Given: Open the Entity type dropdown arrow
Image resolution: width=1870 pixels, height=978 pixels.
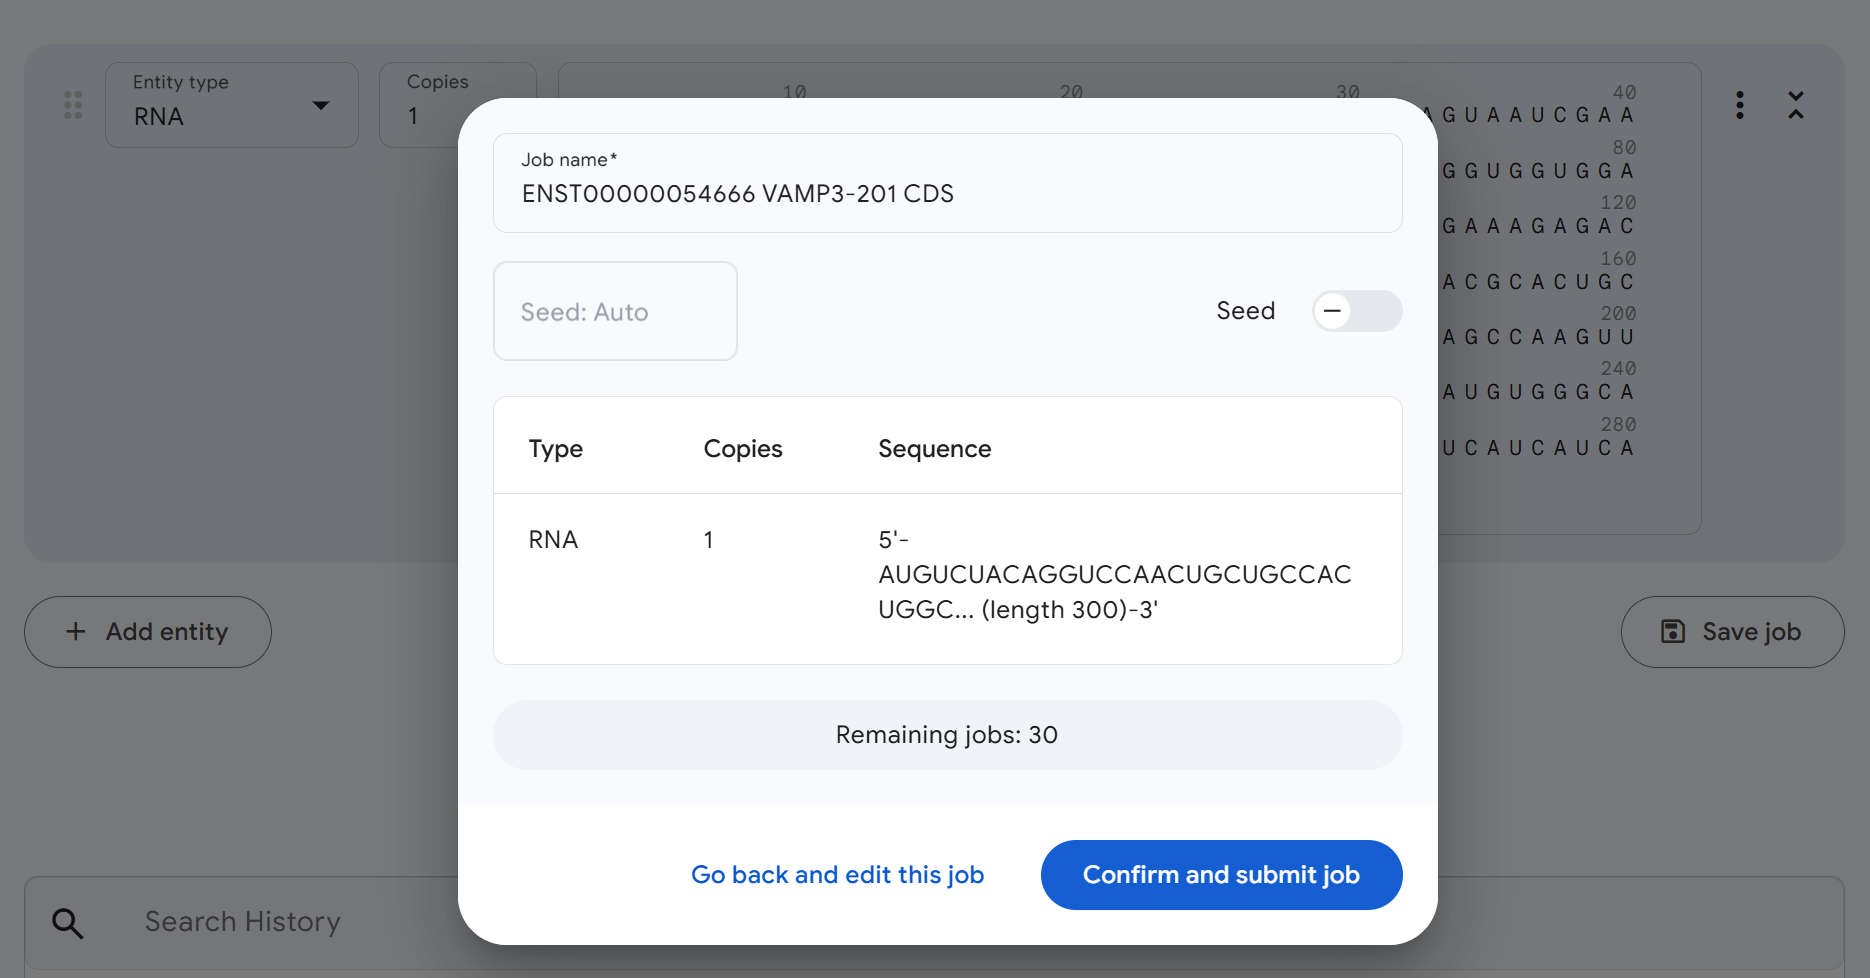Looking at the screenshot, I should pyautogui.click(x=321, y=106).
